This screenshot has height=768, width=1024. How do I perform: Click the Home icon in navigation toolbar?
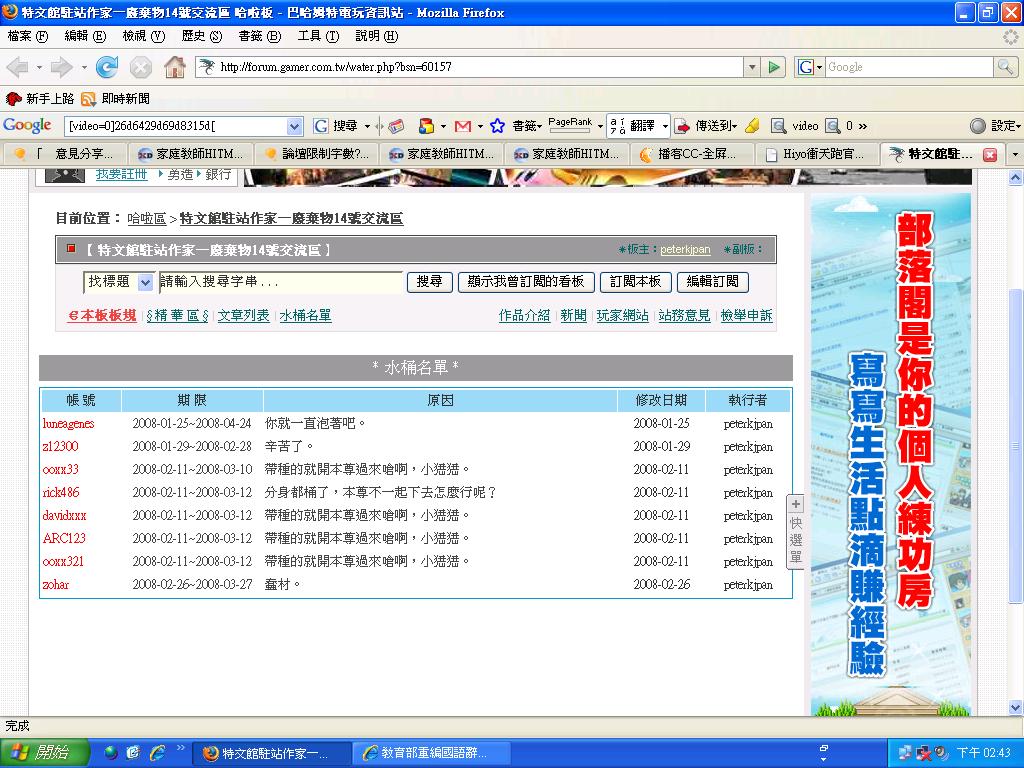click(174, 67)
